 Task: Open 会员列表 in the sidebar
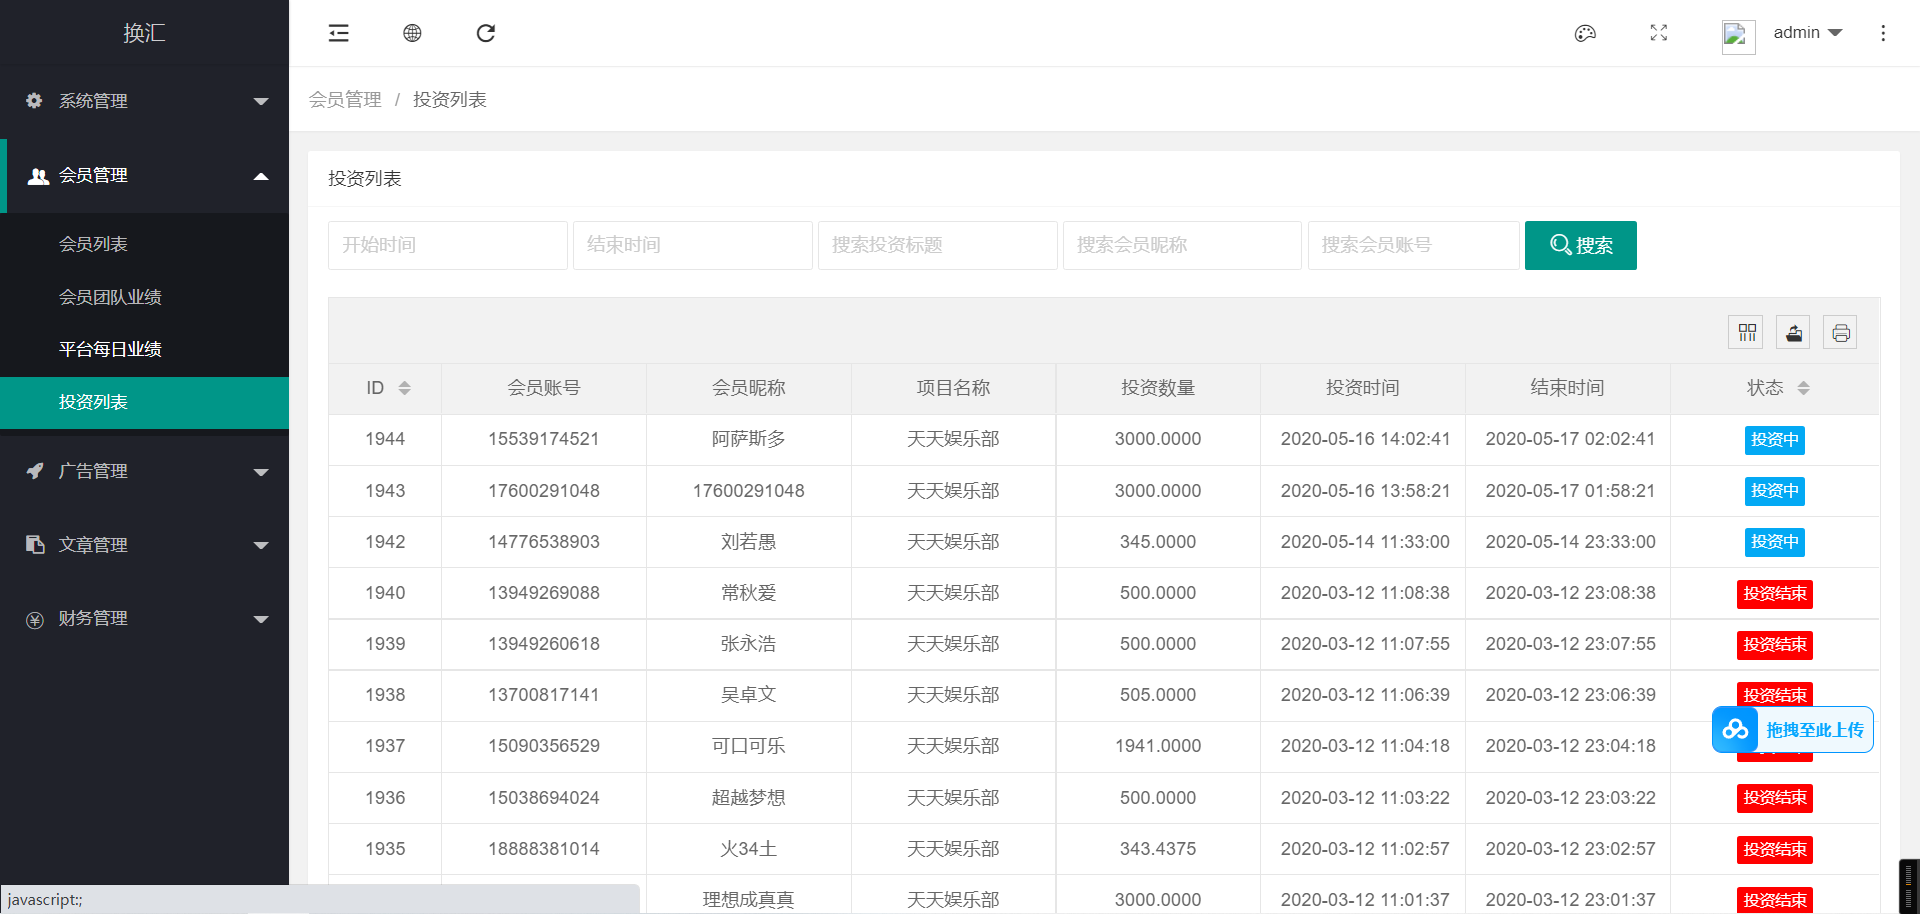click(x=93, y=244)
